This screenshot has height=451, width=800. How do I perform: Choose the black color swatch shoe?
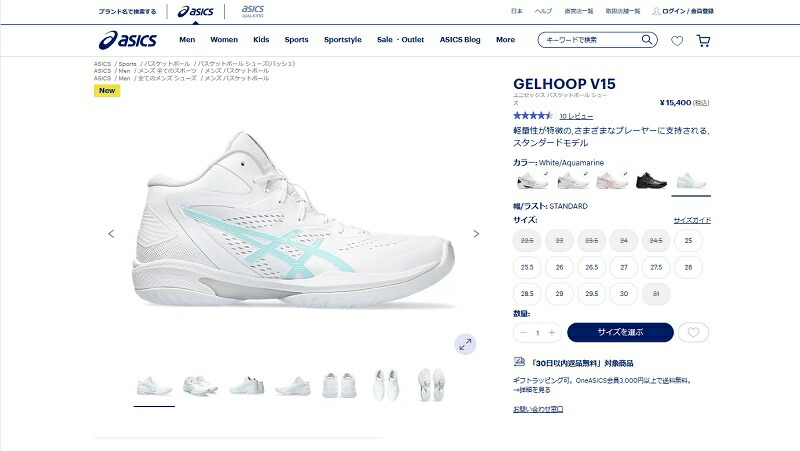pyautogui.click(x=651, y=181)
